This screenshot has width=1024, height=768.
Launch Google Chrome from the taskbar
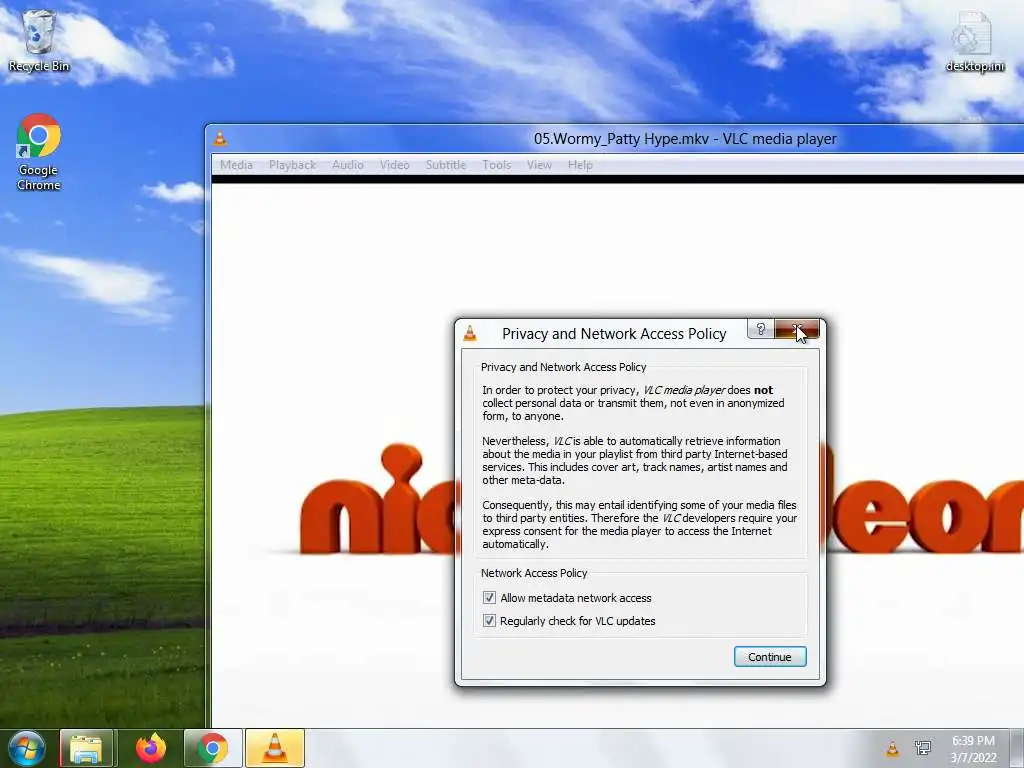click(213, 748)
